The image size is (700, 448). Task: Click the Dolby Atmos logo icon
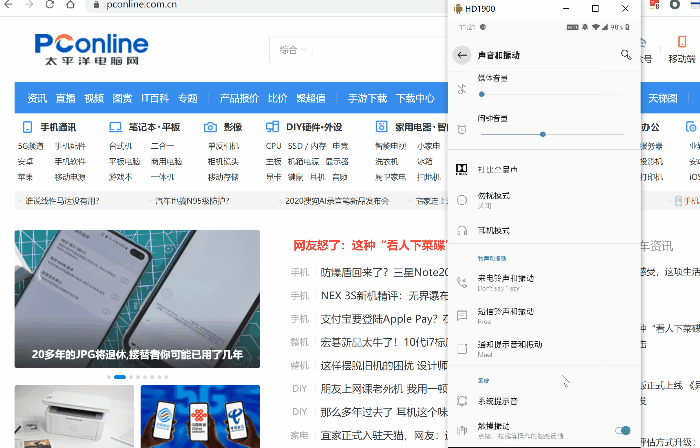462,169
